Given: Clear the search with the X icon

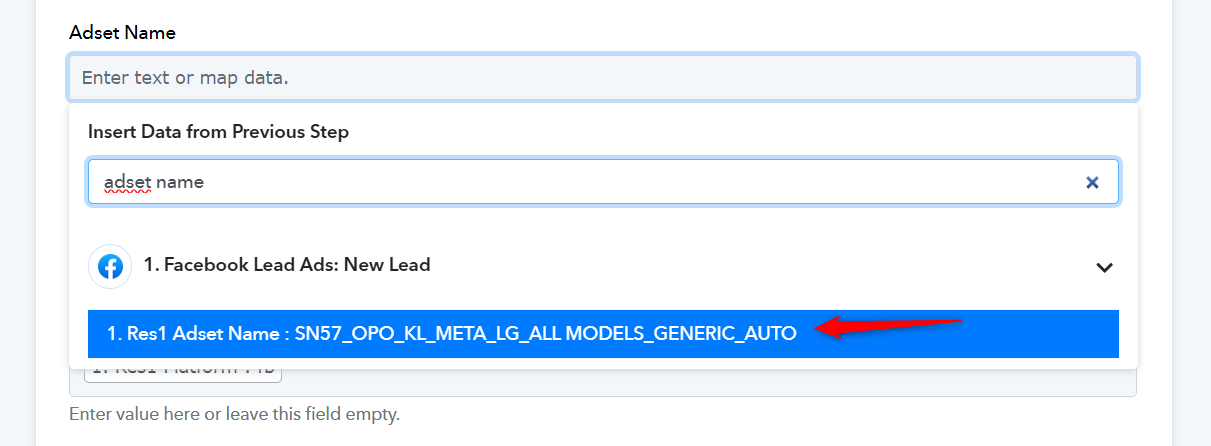Looking at the screenshot, I should pos(1092,183).
